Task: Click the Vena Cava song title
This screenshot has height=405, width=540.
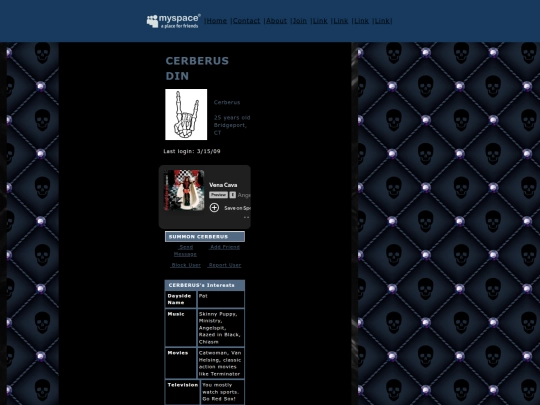Action: (x=223, y=185)
